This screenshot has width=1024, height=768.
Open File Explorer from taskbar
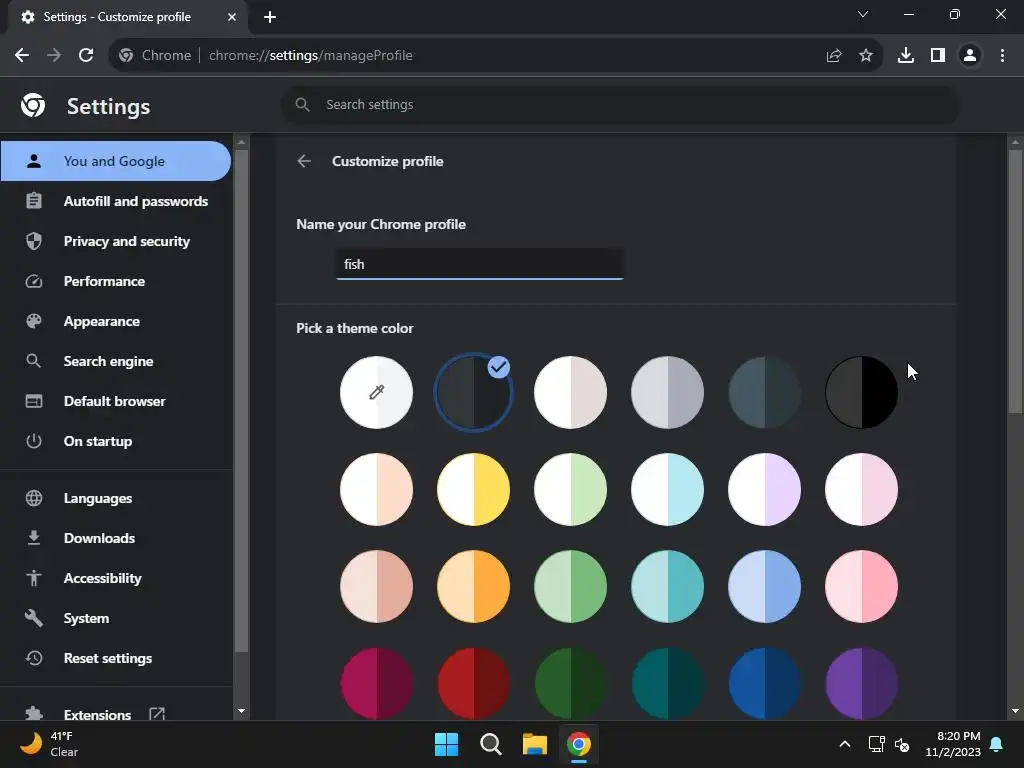click(535, 744)
